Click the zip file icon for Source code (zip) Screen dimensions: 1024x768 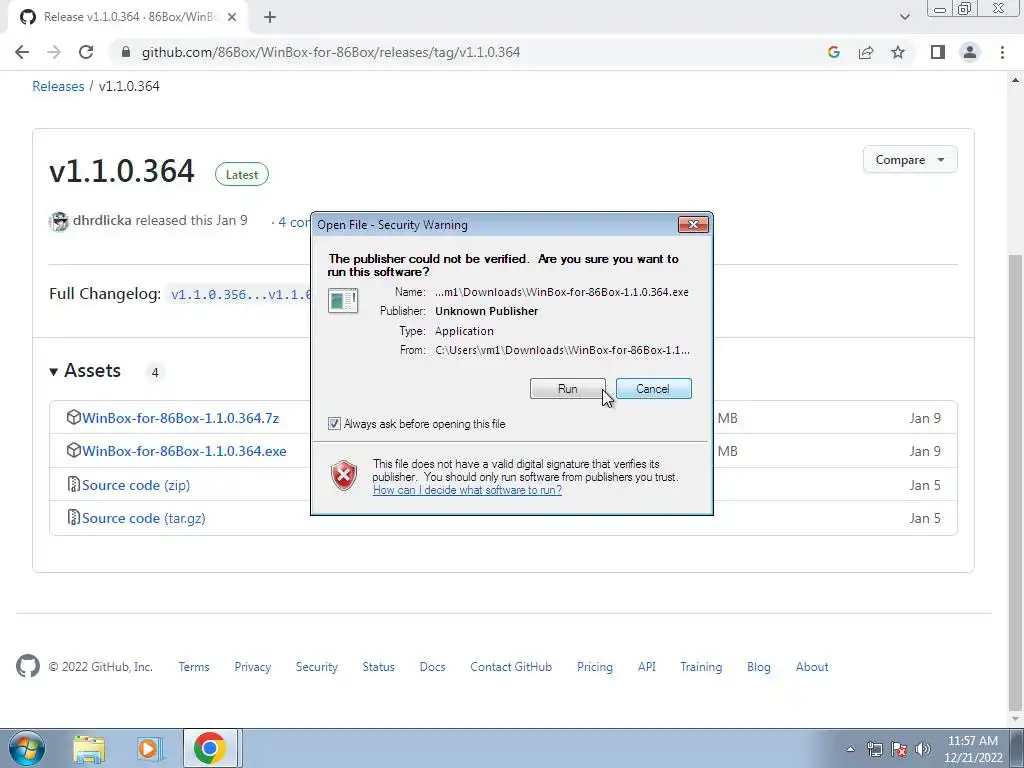74,484
